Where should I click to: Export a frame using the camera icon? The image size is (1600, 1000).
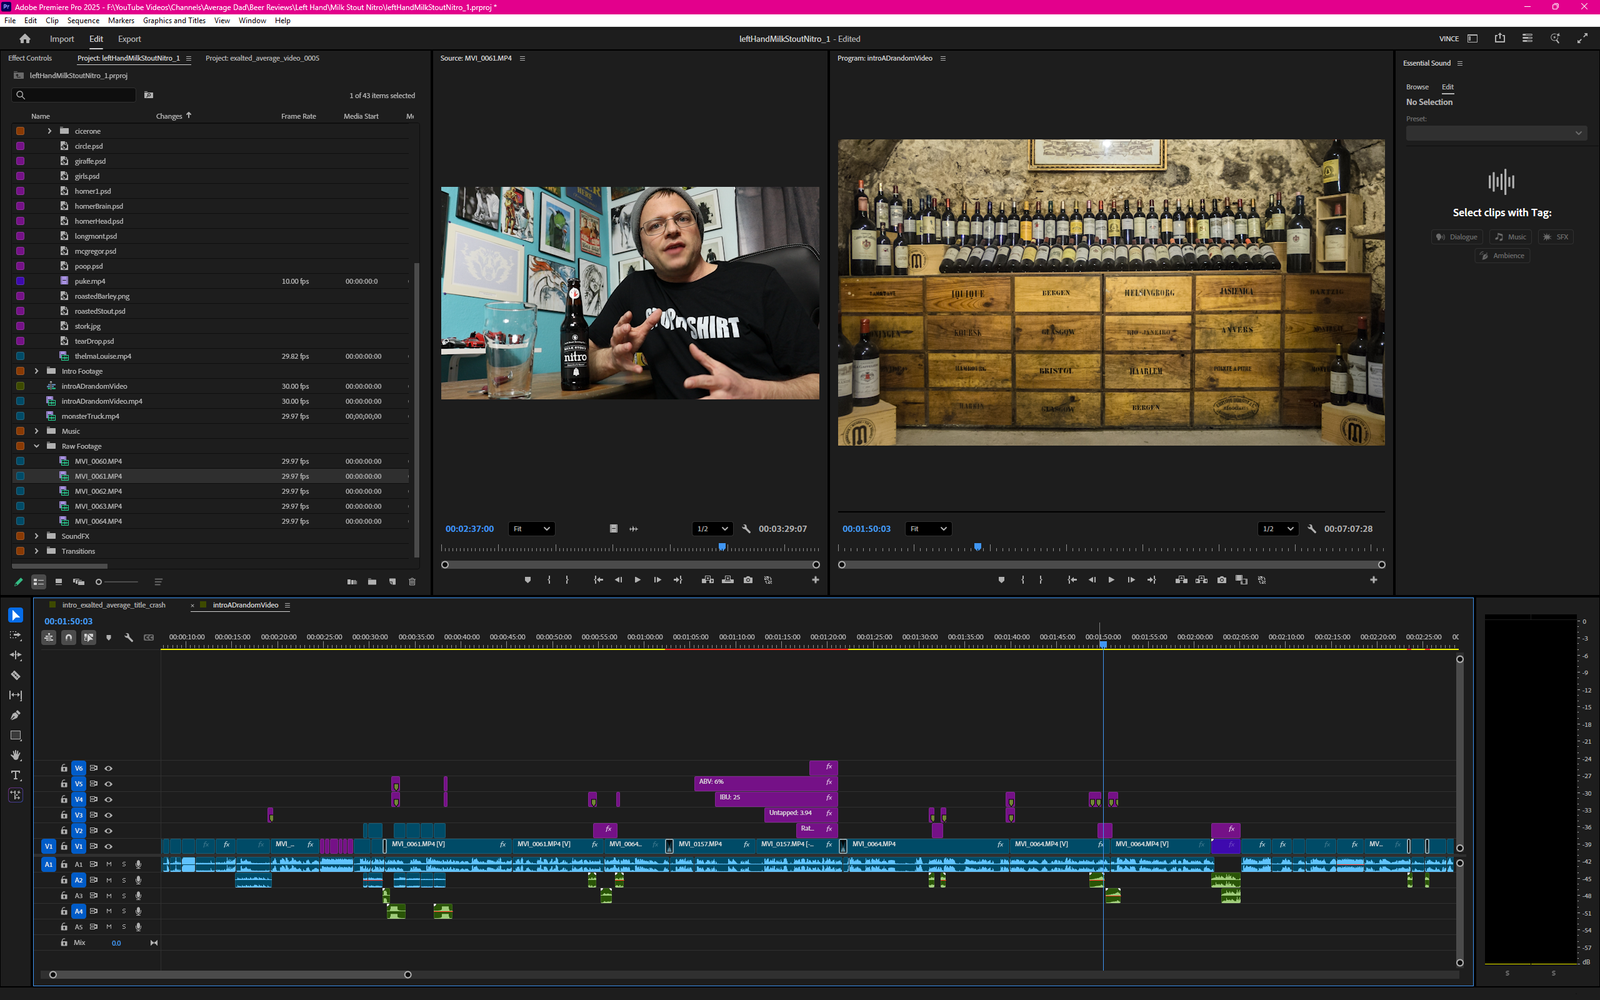[x=747, y=579]
